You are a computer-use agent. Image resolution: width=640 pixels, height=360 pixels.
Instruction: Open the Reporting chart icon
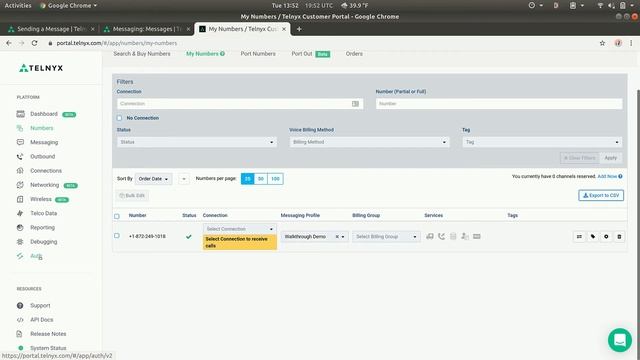(20, 227)
